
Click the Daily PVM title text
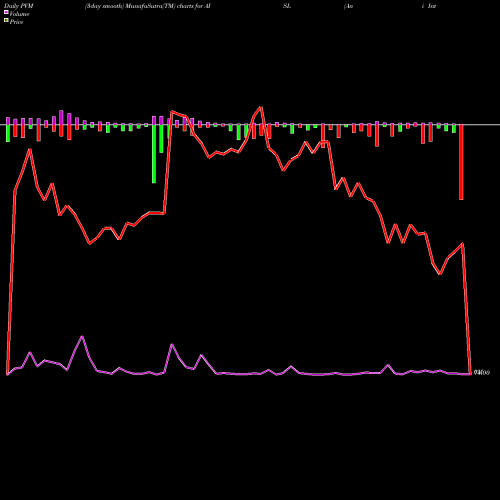[x=19, y=6]
